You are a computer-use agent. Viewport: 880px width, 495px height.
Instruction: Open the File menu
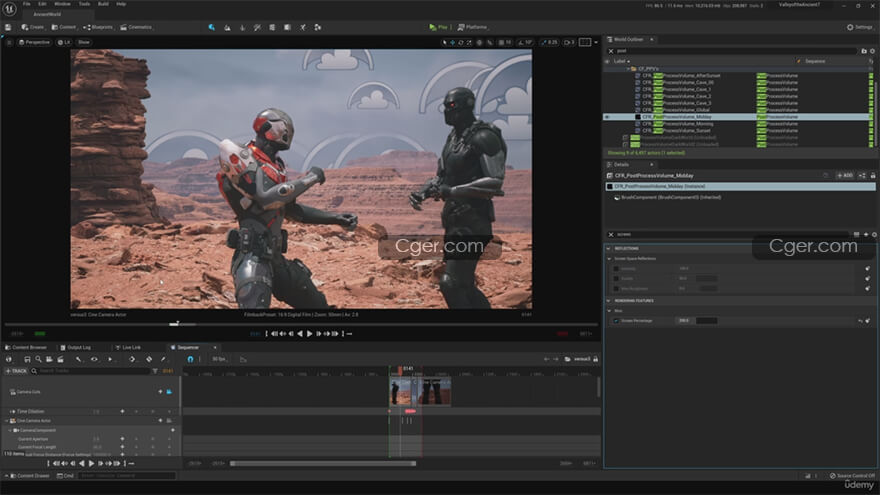point(26,4)
